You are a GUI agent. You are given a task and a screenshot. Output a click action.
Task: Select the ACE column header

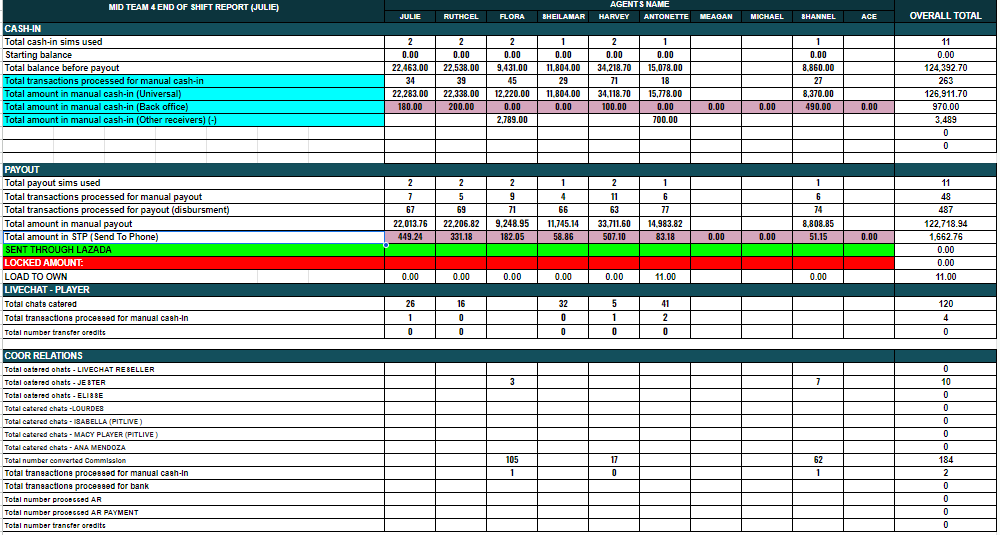point(869,17)
